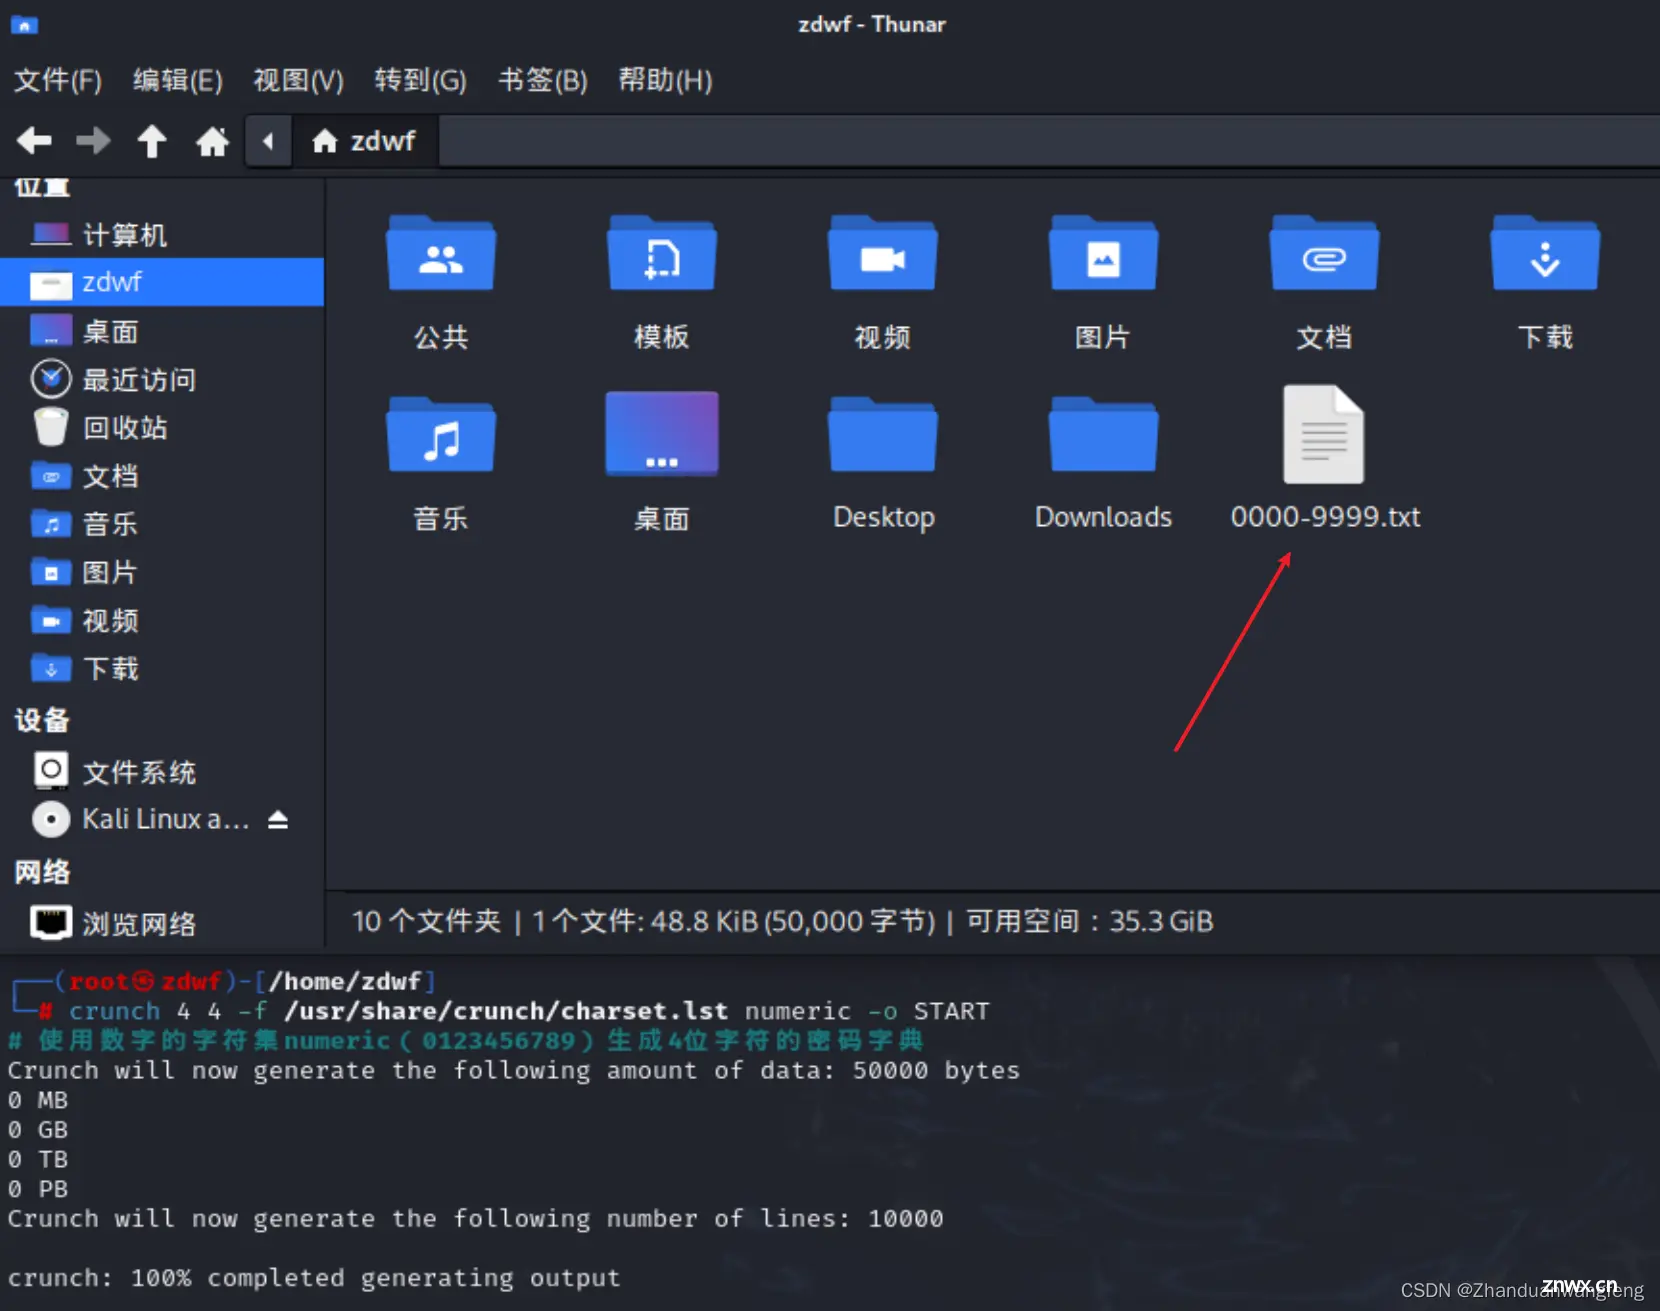1660x1311 pixels.
Task: Select the 公共 folder icon
Action: (x=441, y=254)
